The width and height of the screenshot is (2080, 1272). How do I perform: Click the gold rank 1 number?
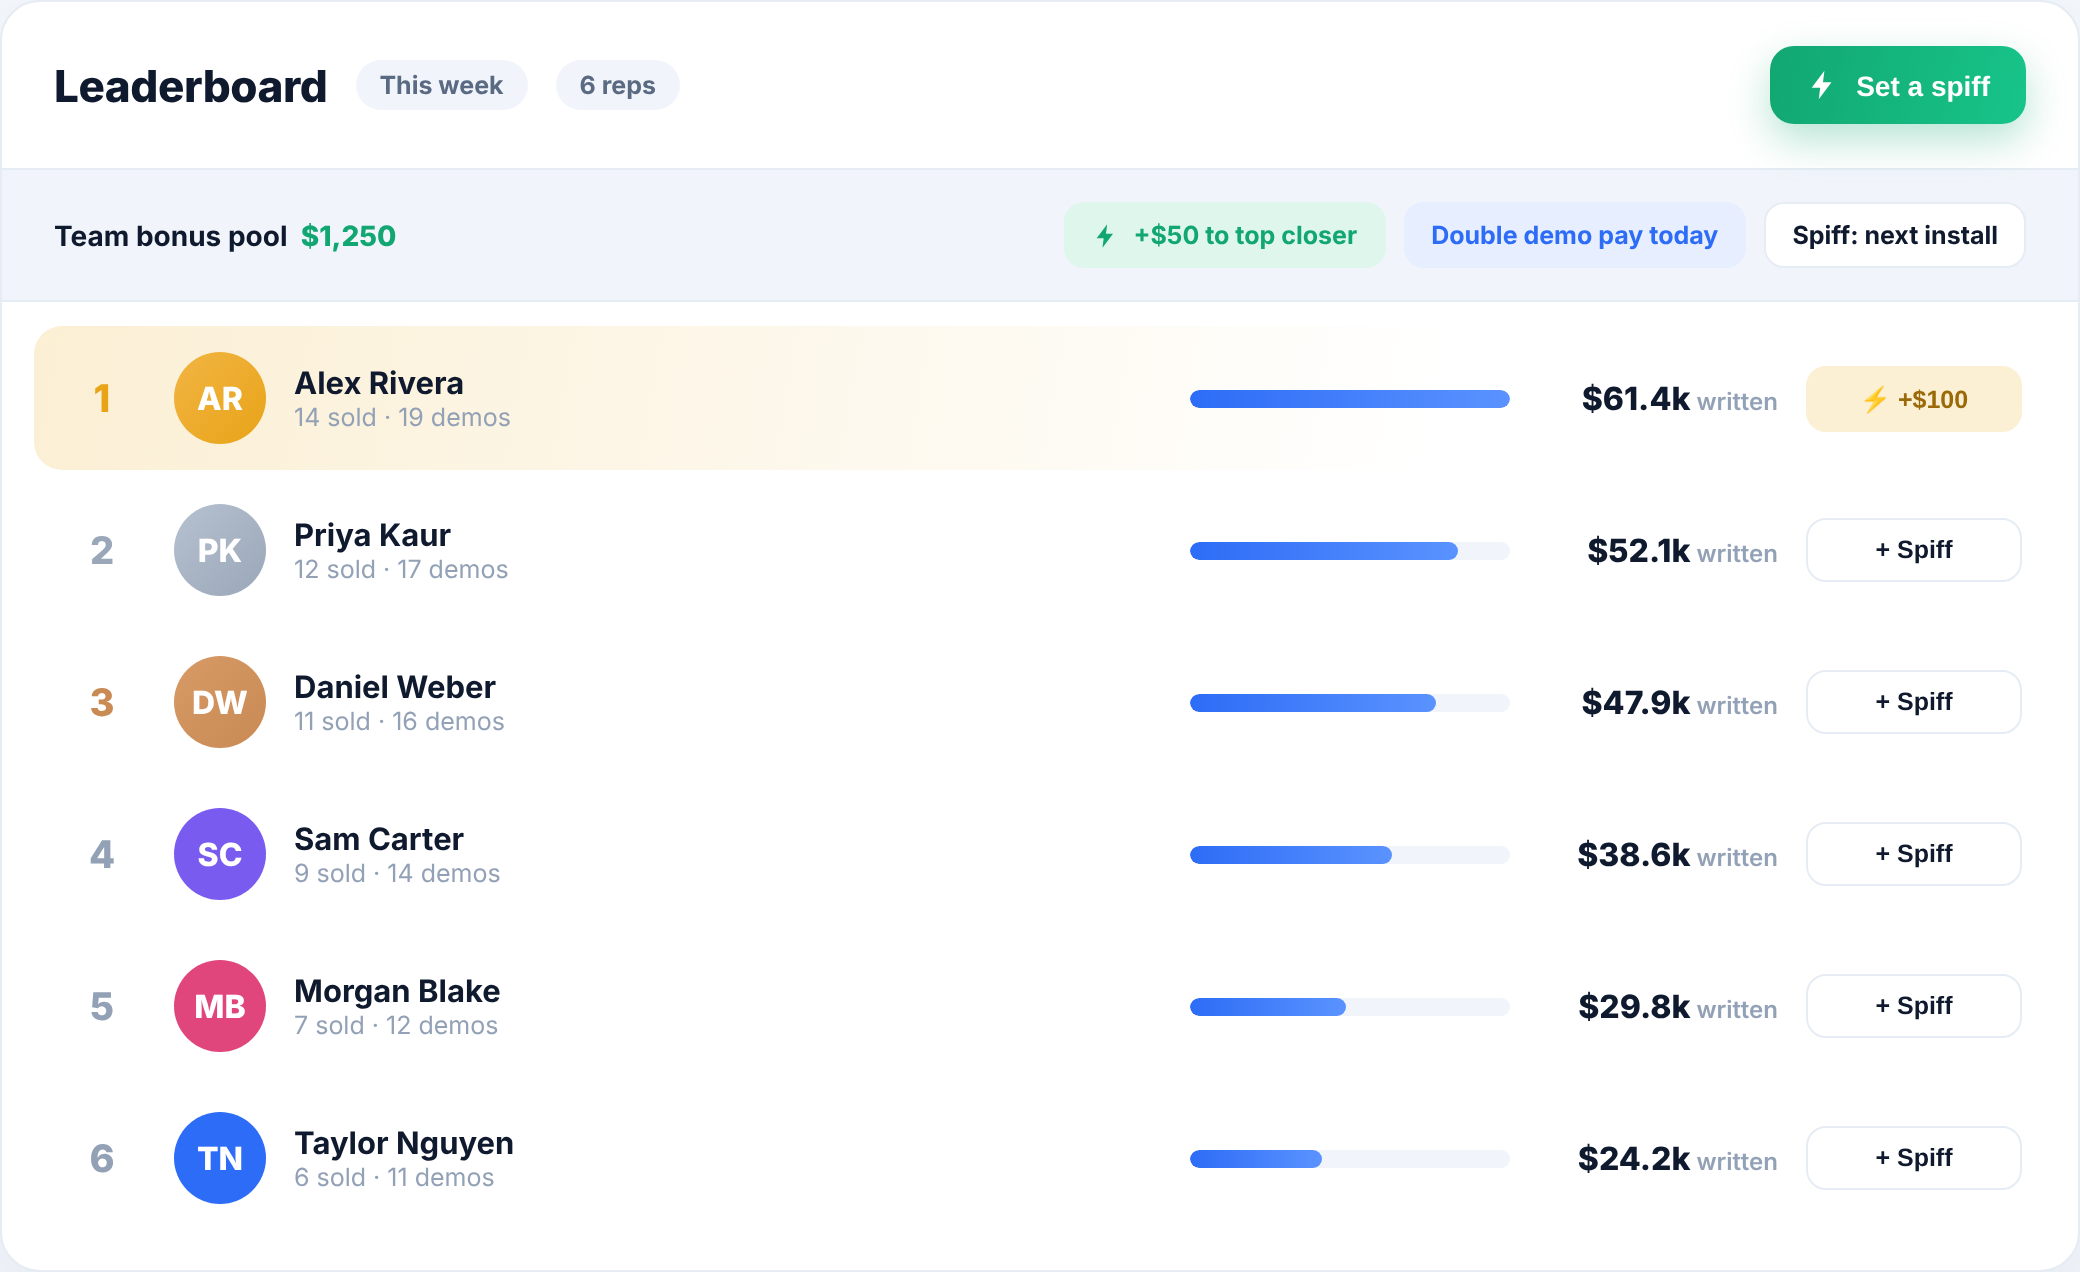tap(102, 399)
